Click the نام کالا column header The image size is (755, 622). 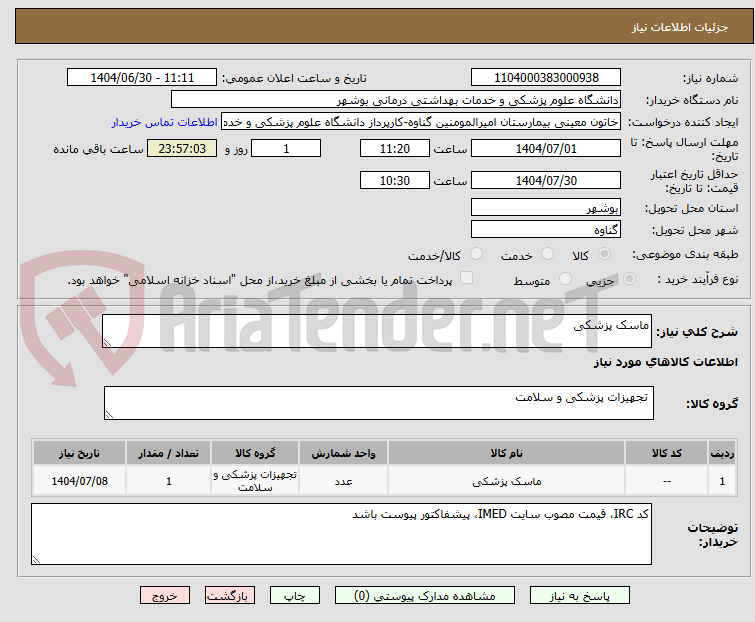point(507,453)
